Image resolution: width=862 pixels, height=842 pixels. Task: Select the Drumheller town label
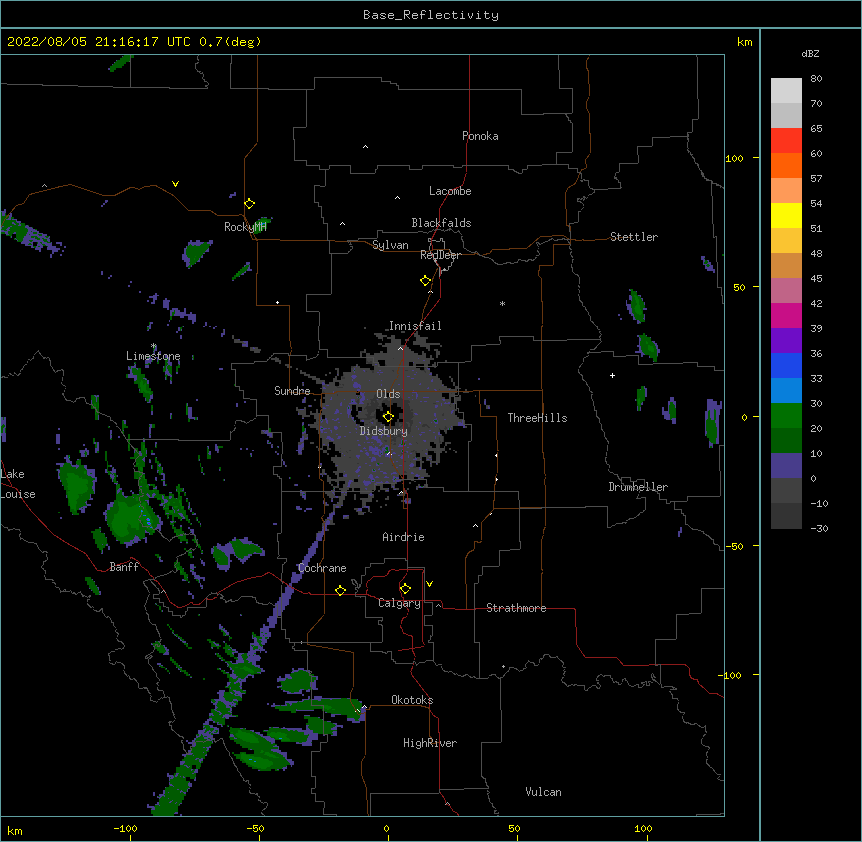[x=638, y=487]
